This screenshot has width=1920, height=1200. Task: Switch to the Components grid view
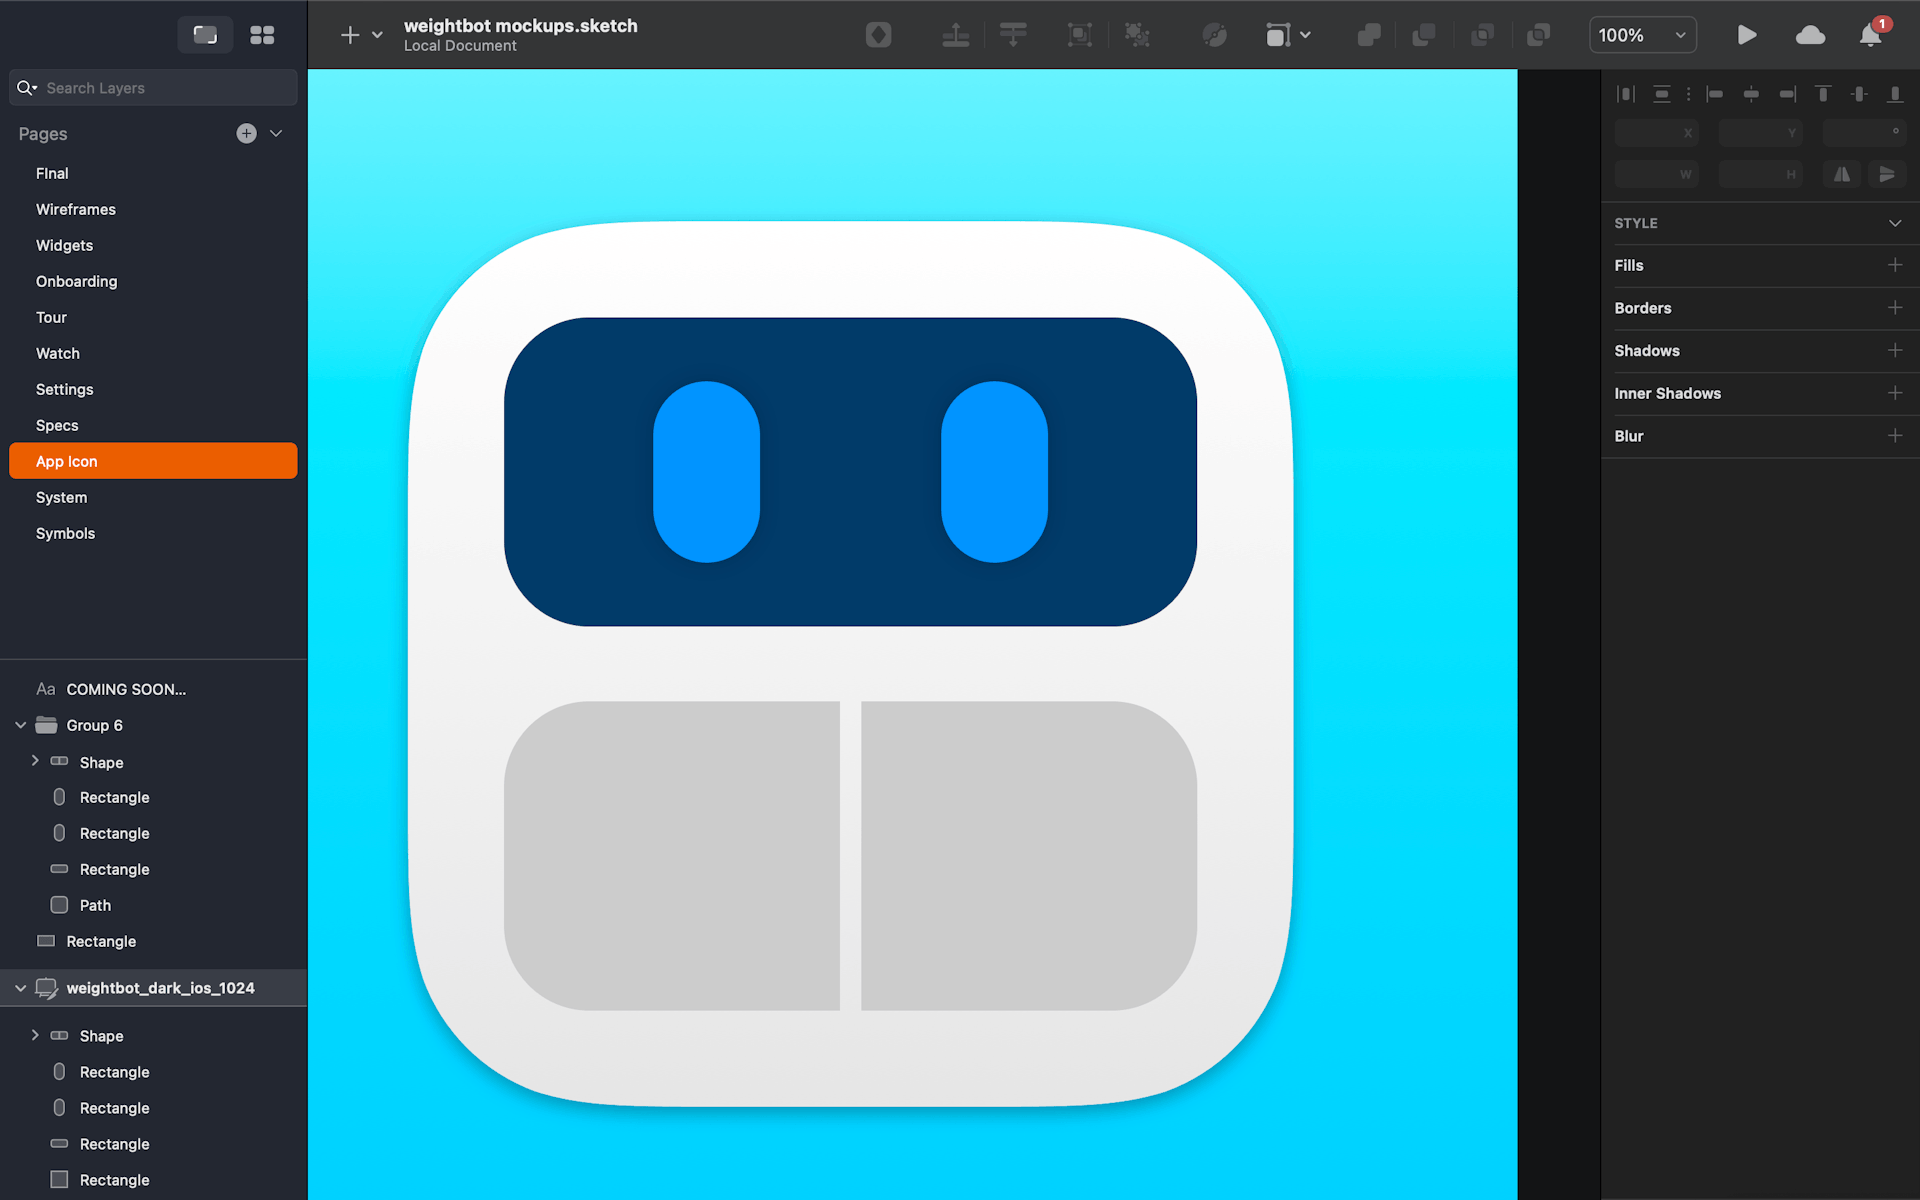click(x=262, y=34)
